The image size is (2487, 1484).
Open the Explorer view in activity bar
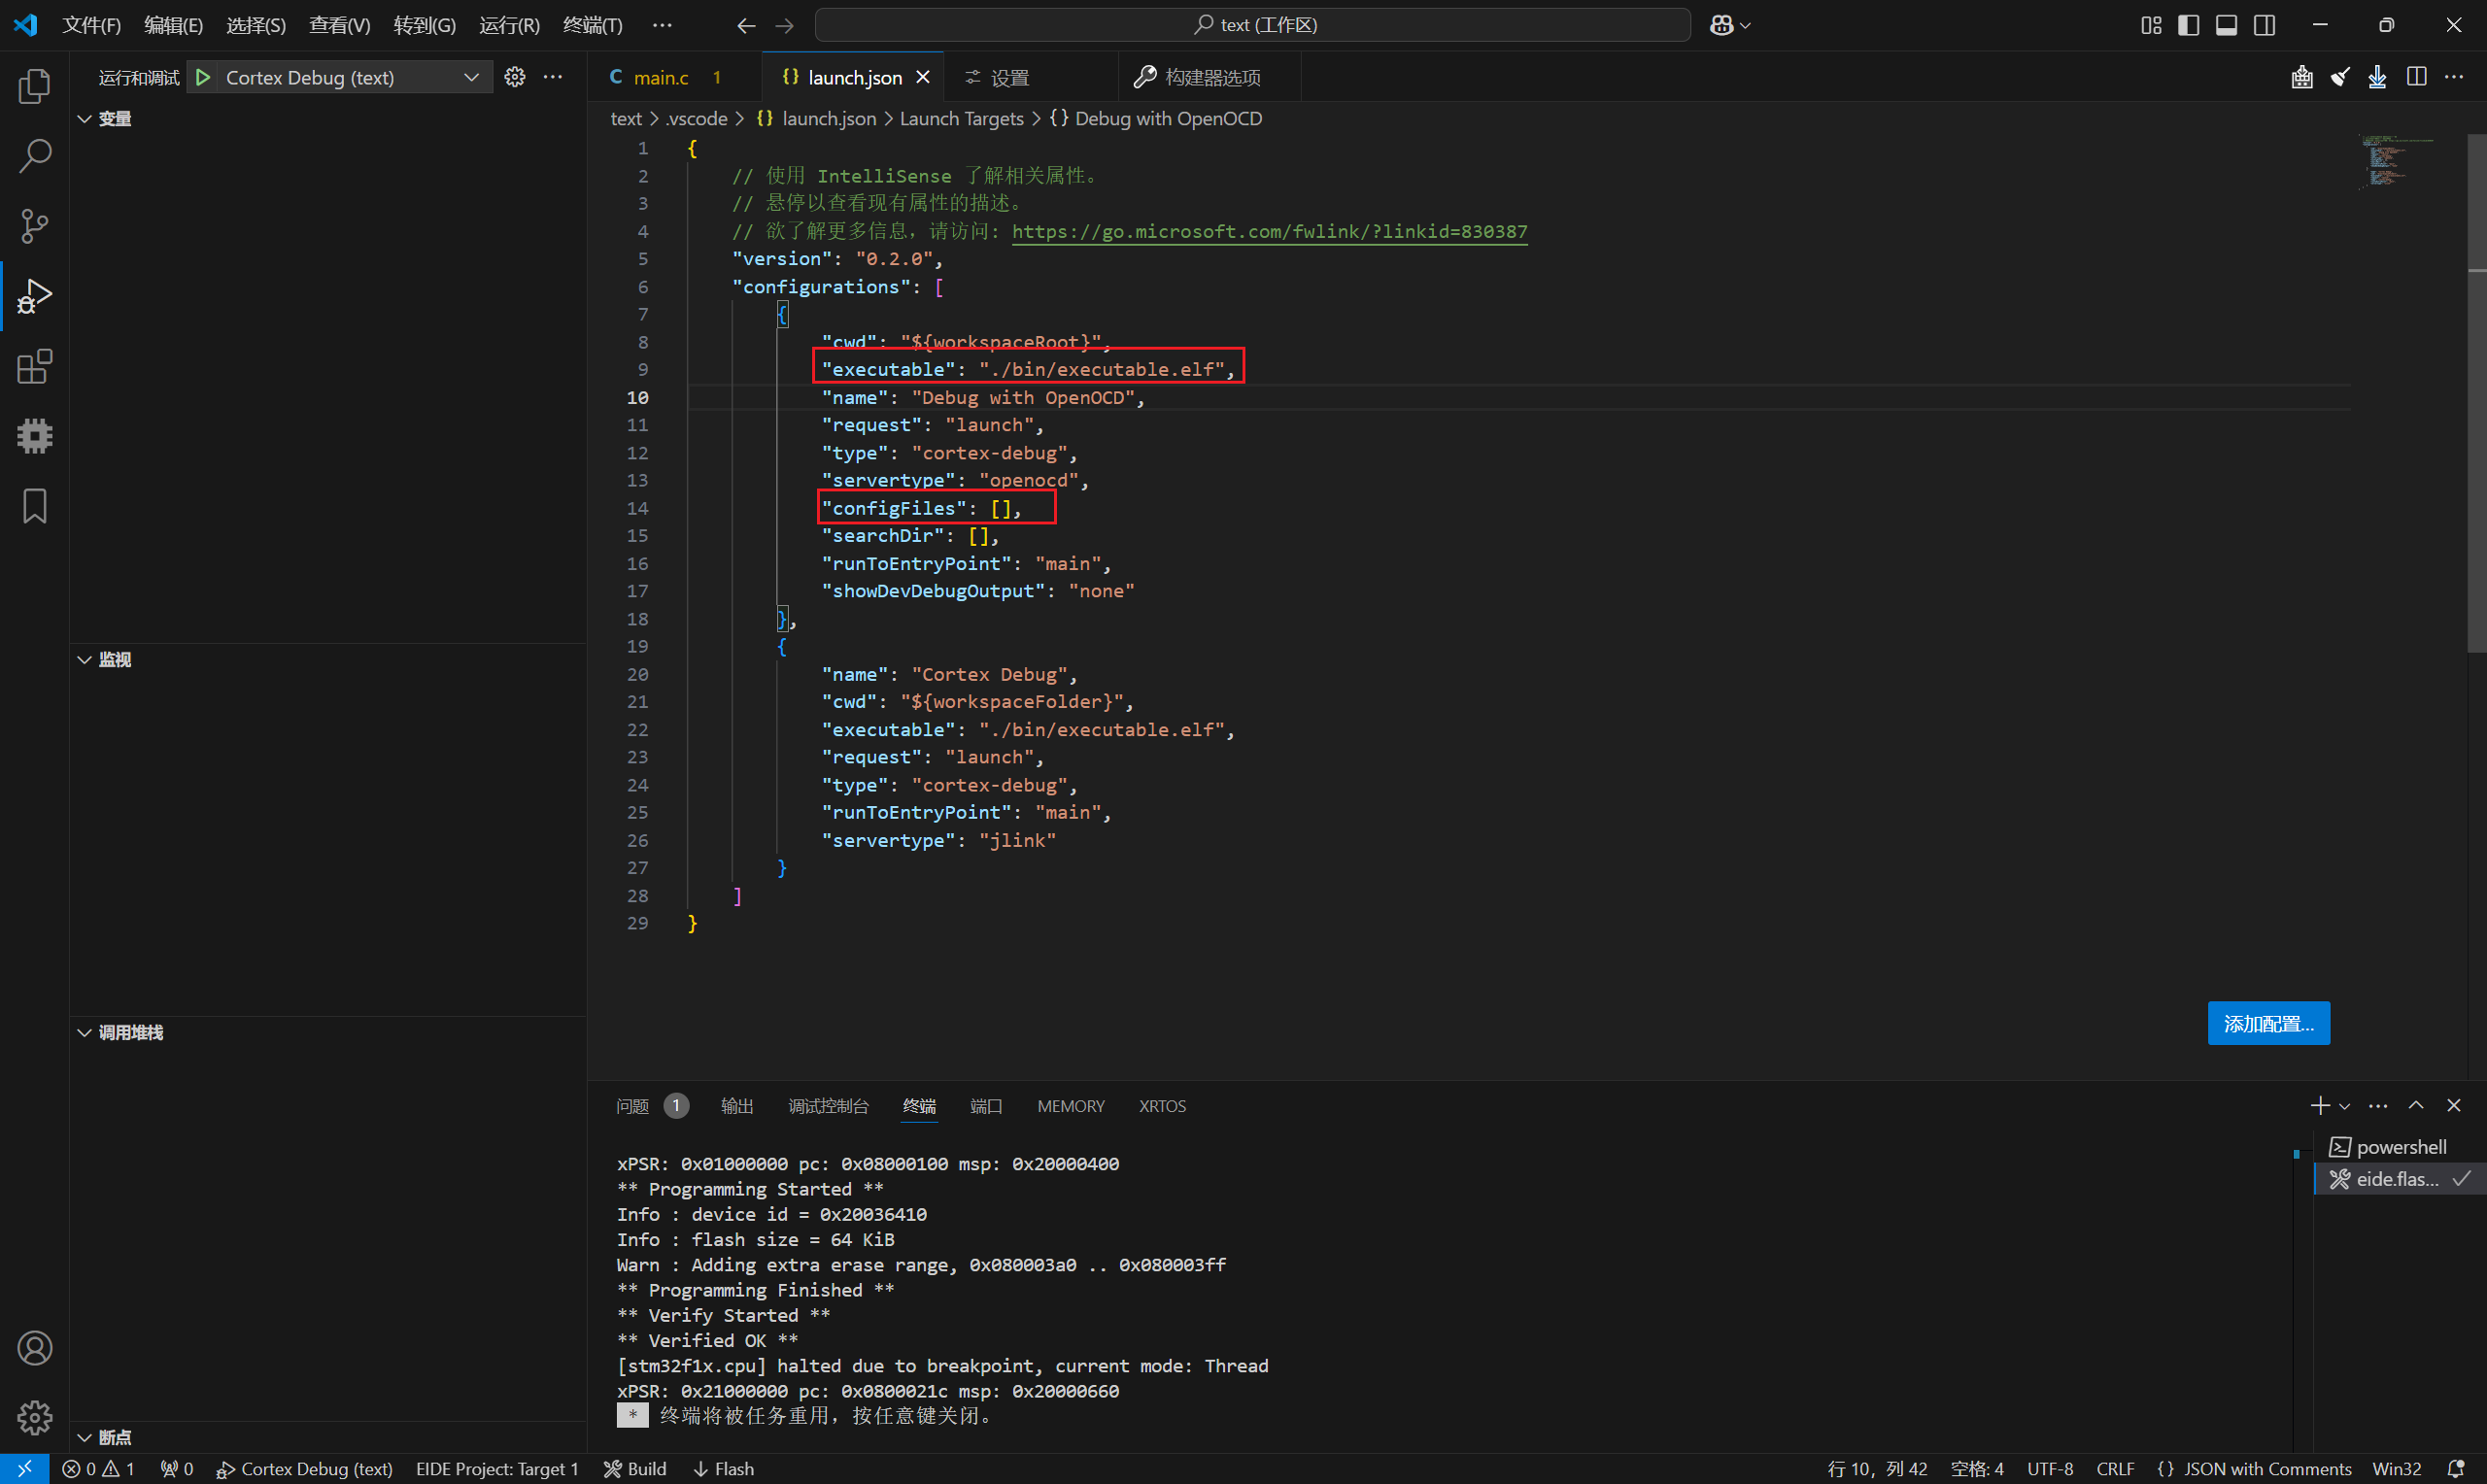pos(34,86)
